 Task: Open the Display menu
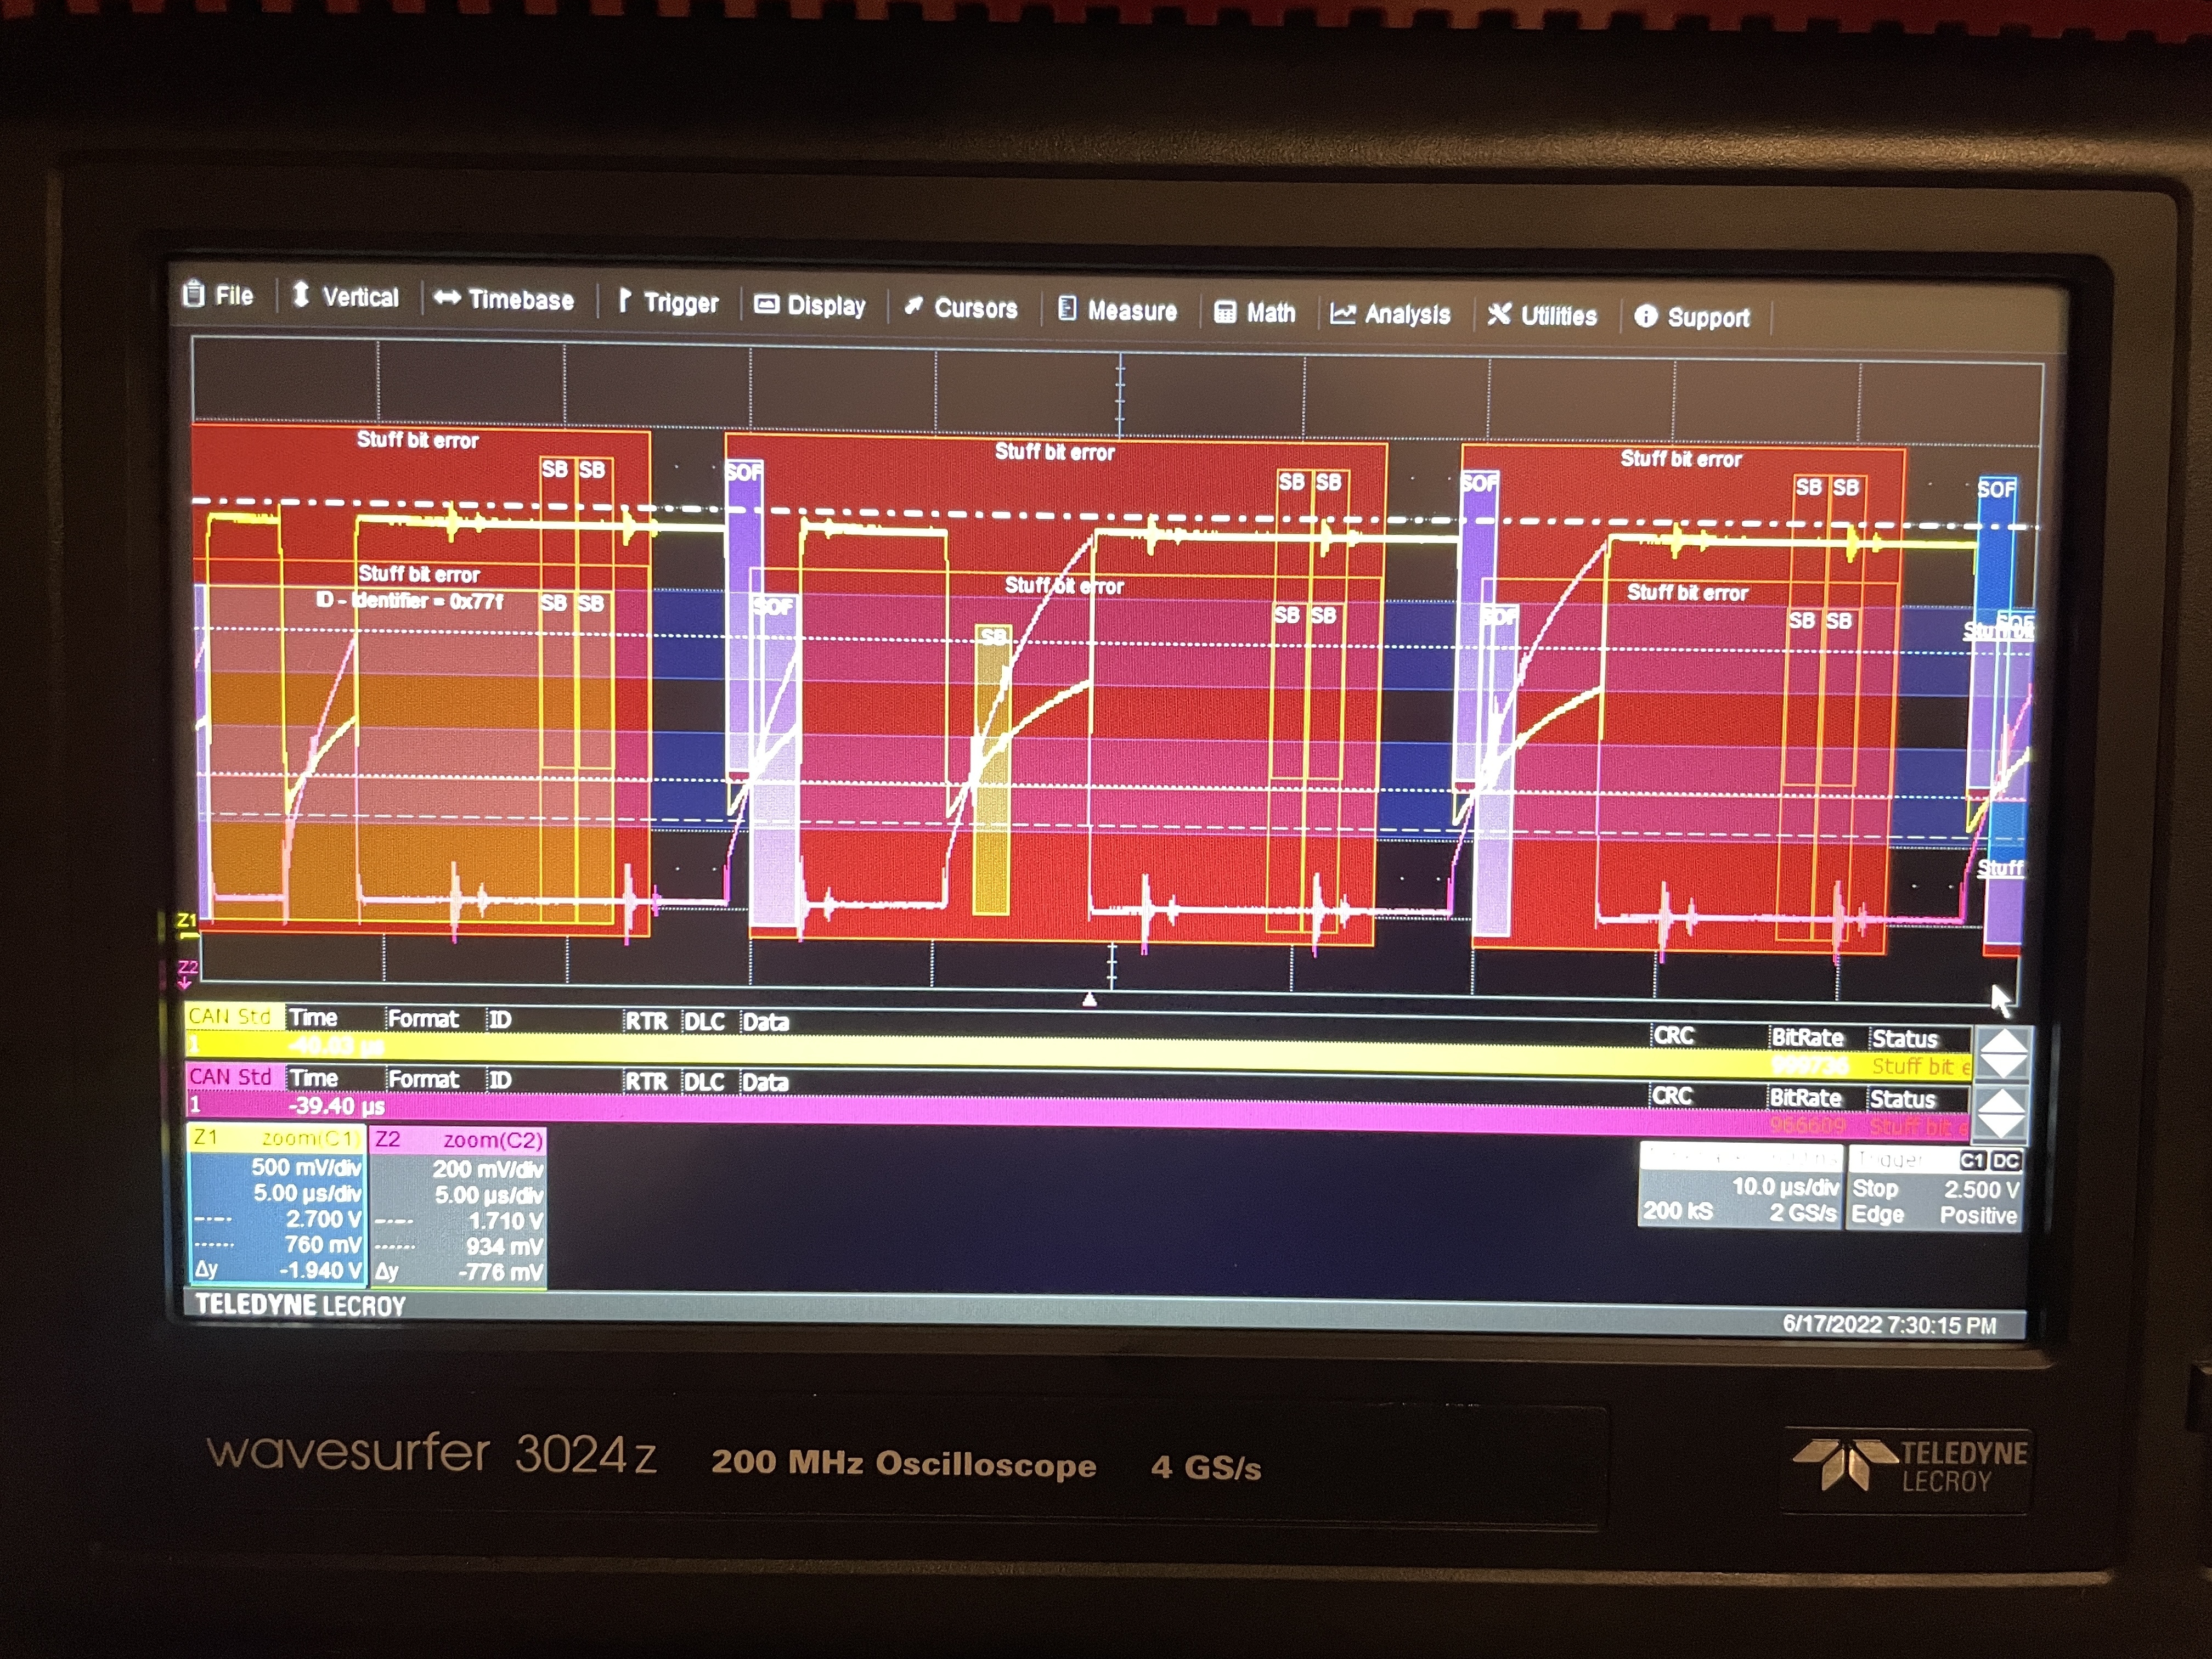click(x=810, y=305)
